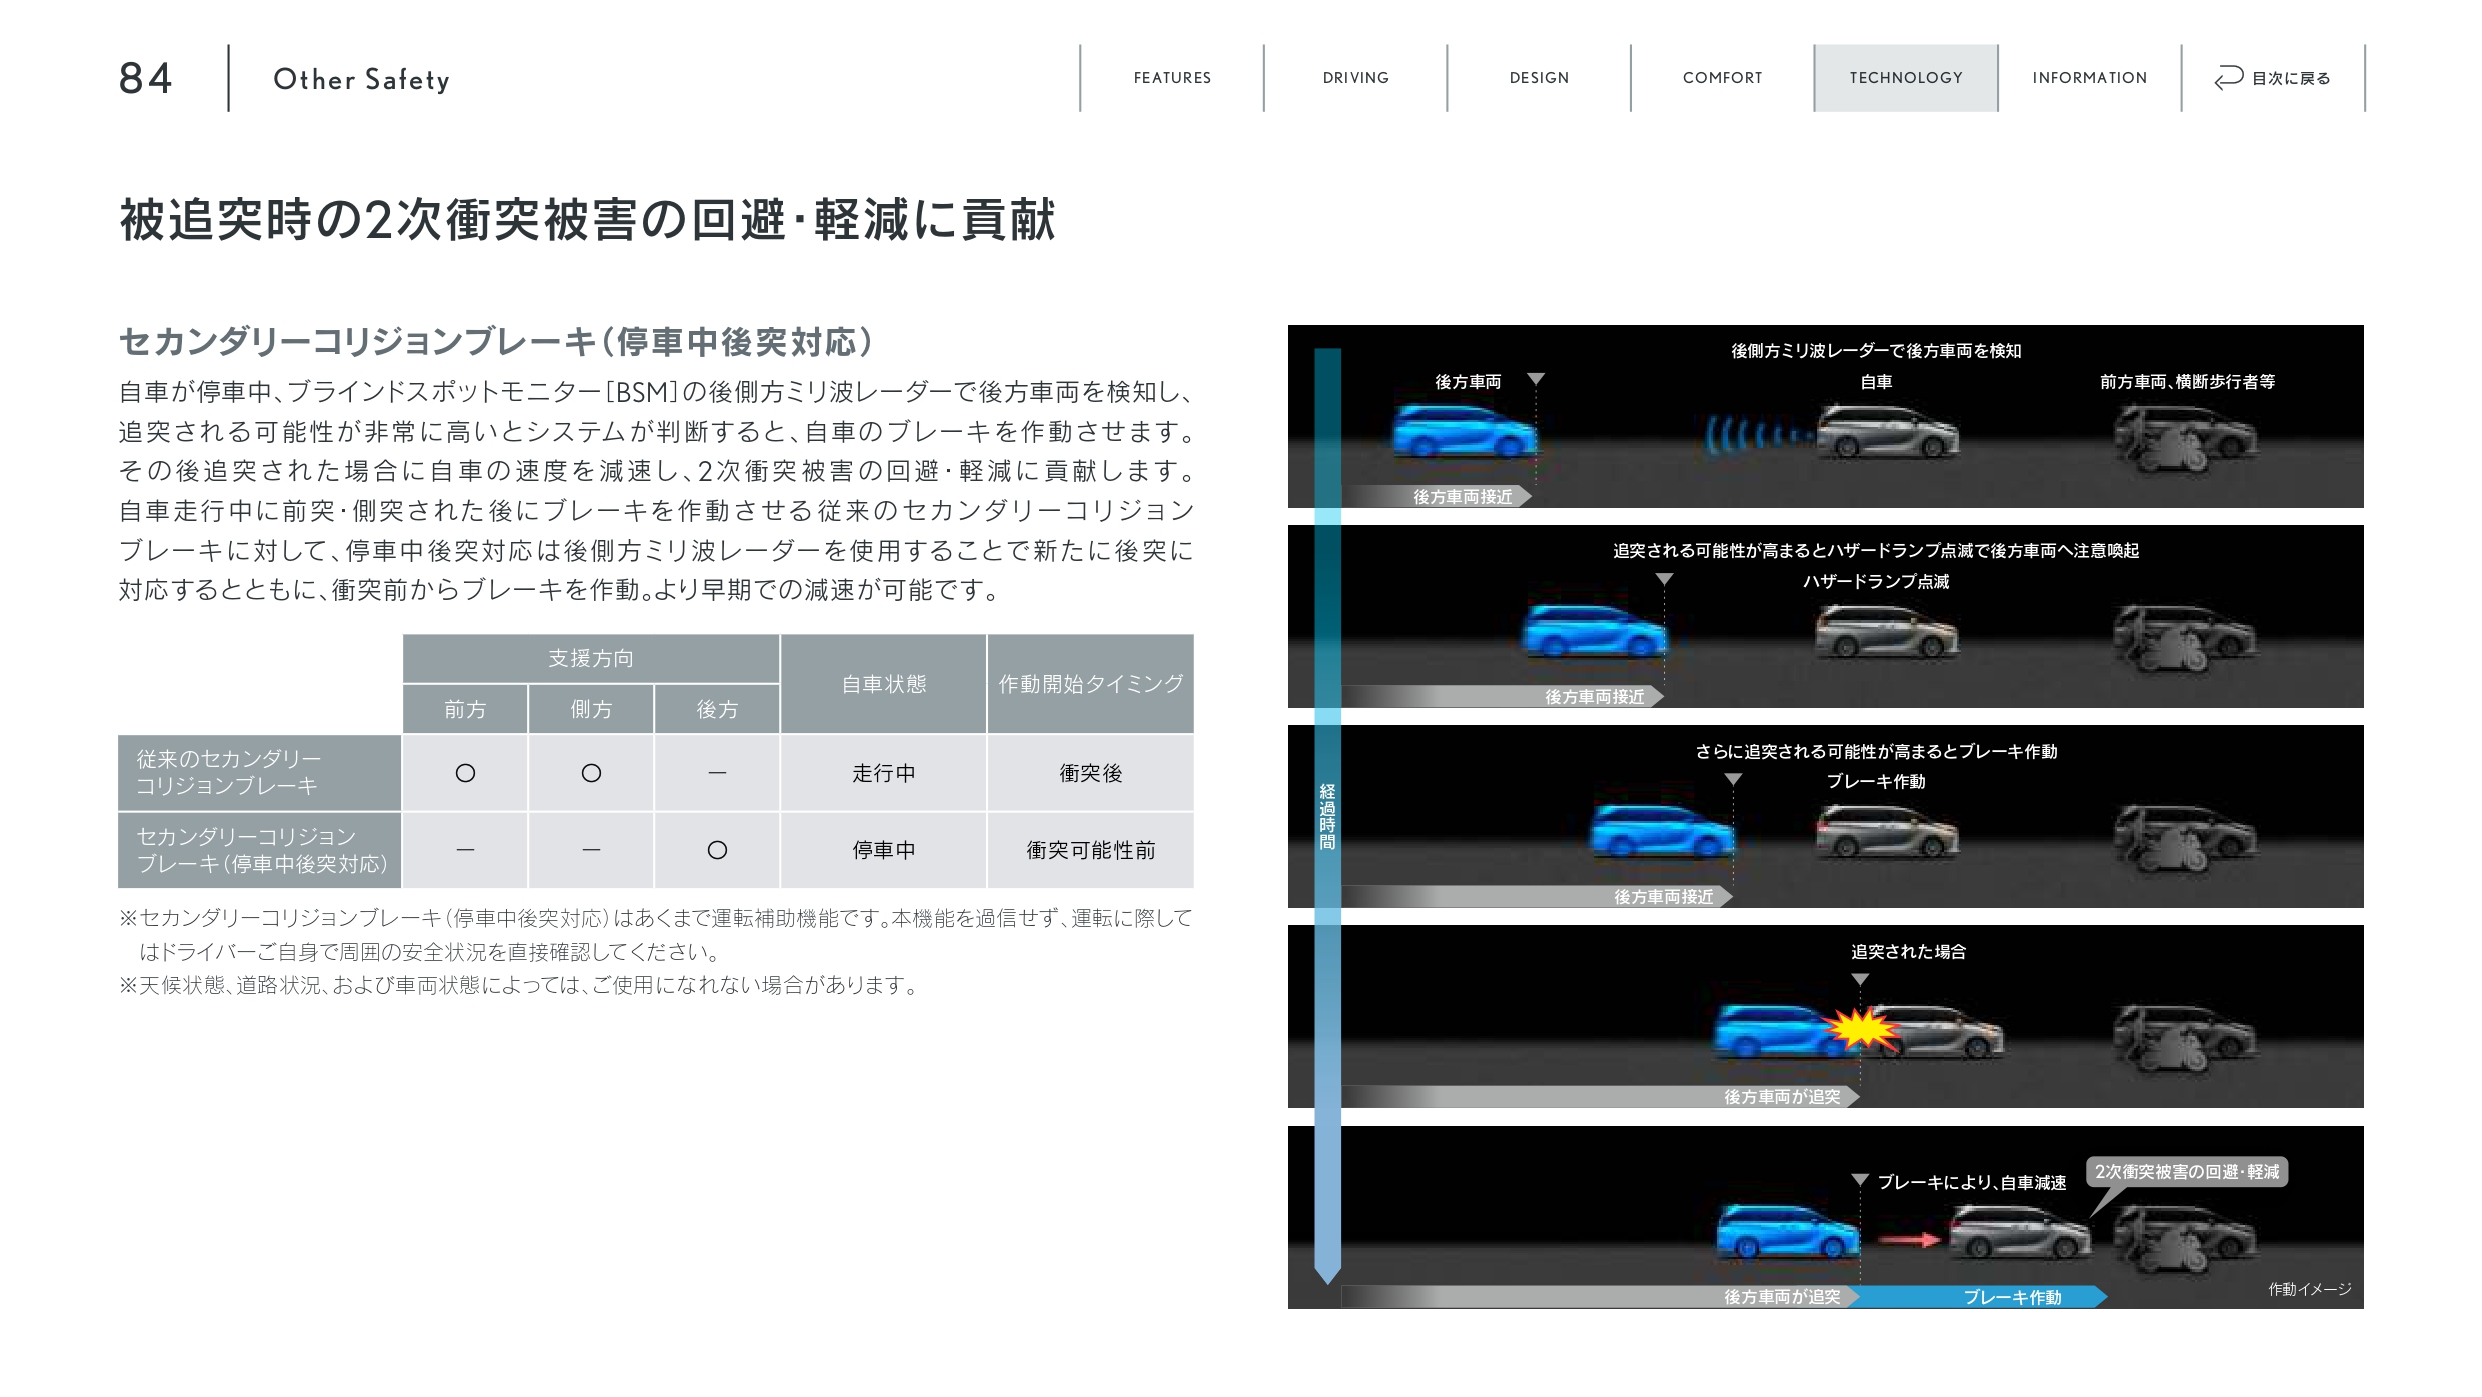
Task: Click the triangle marker above ハザードランプ点滅 panel
Action: coord(1664,580)
